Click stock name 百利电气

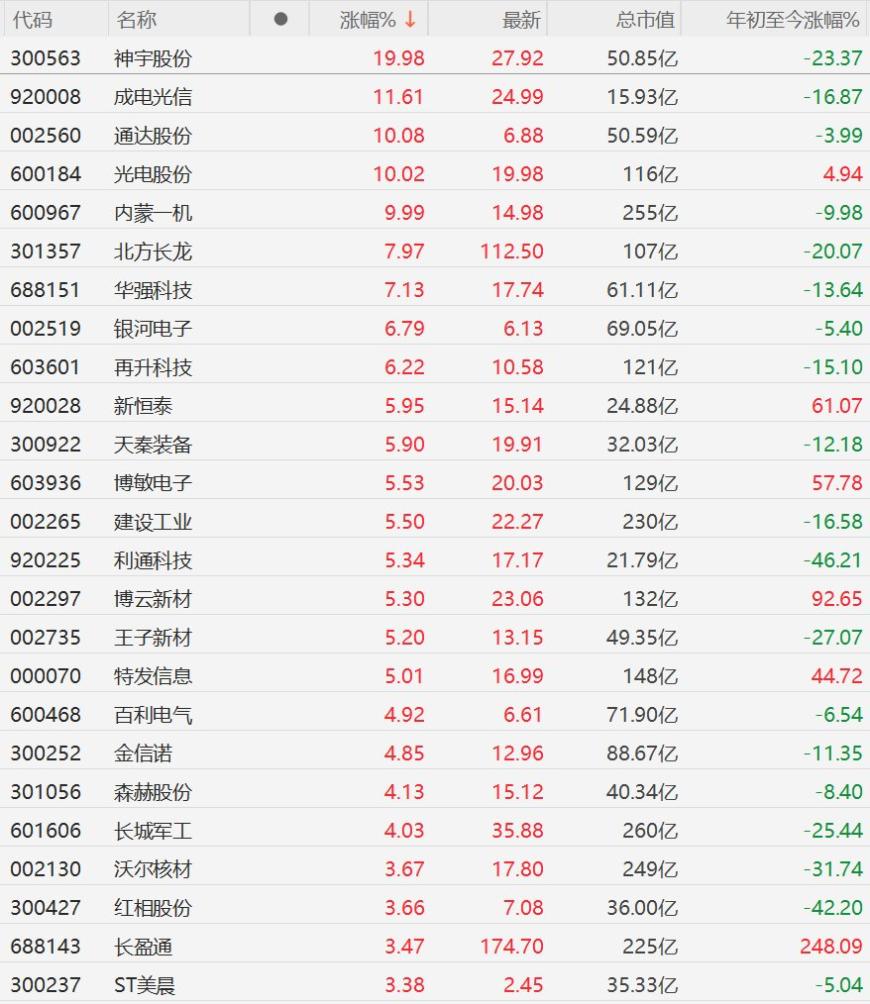pos(153,715)
